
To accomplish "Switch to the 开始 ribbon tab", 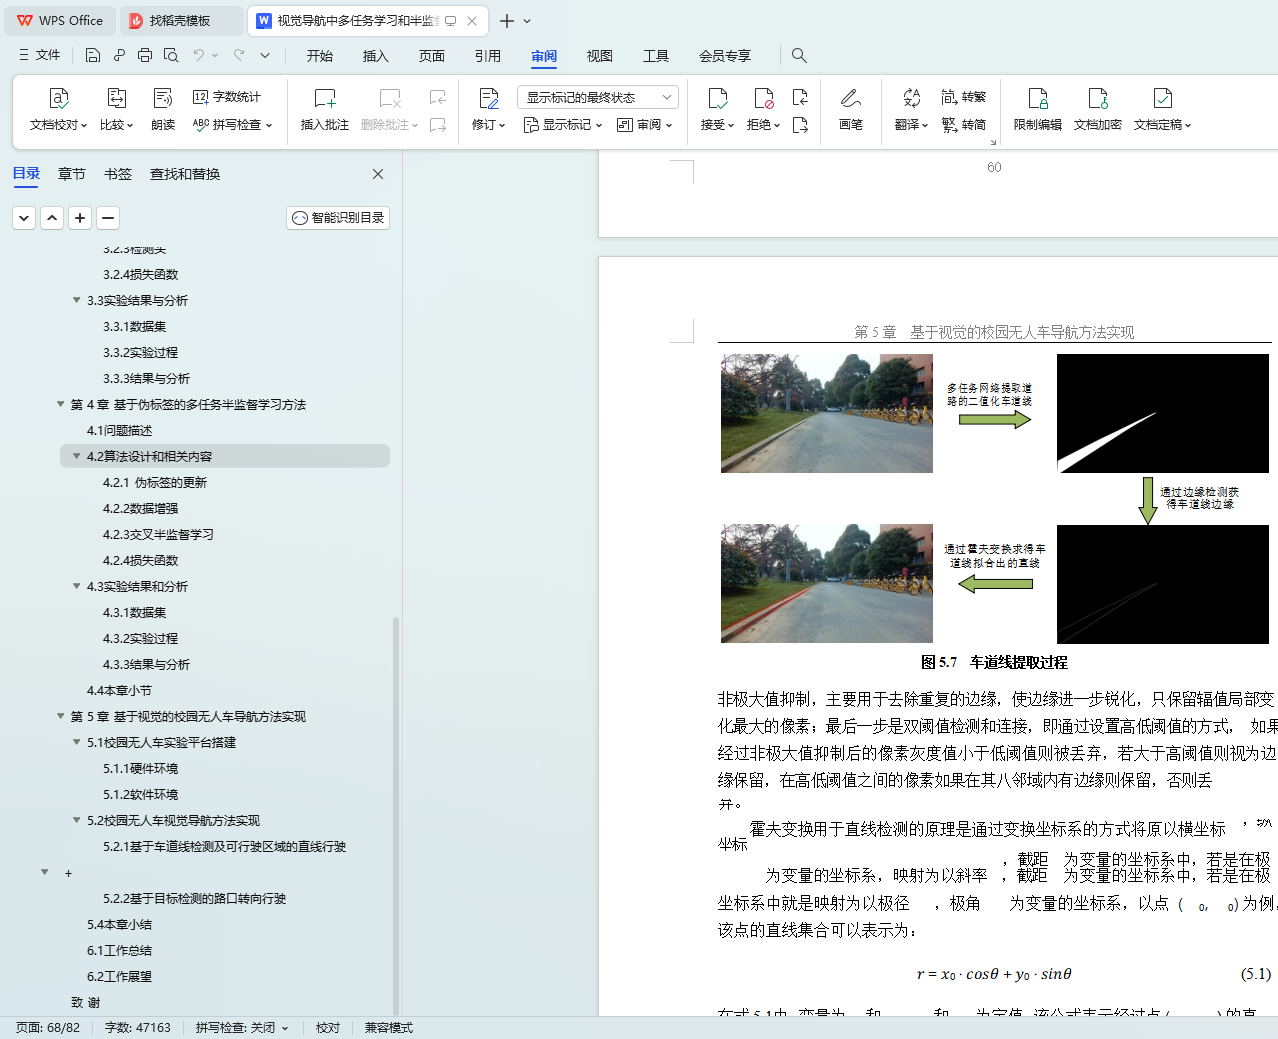I will click(320, 56).
